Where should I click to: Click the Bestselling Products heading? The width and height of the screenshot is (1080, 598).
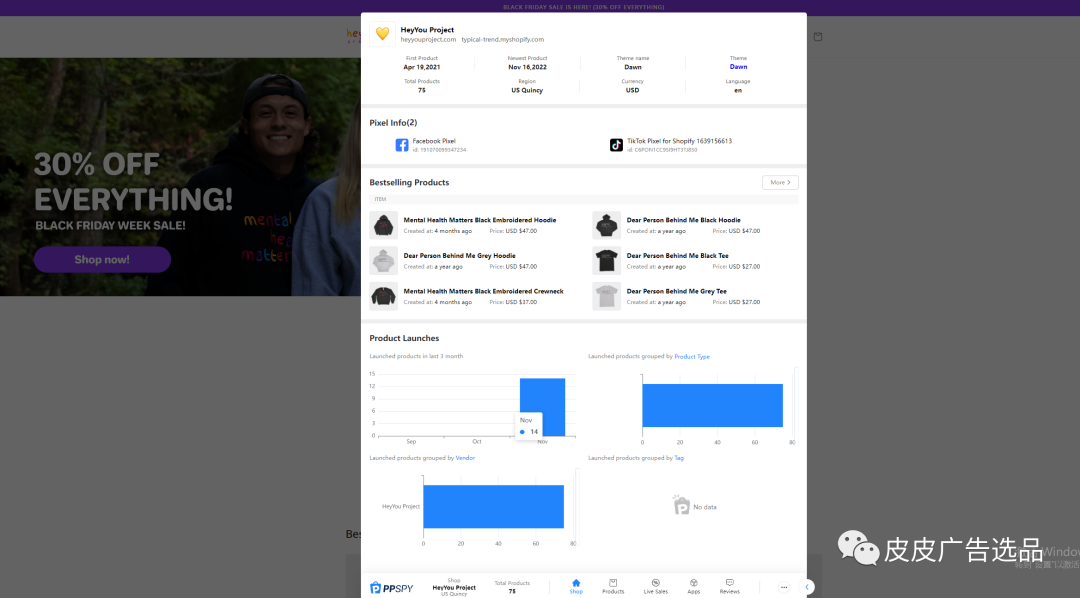[409, 183]
